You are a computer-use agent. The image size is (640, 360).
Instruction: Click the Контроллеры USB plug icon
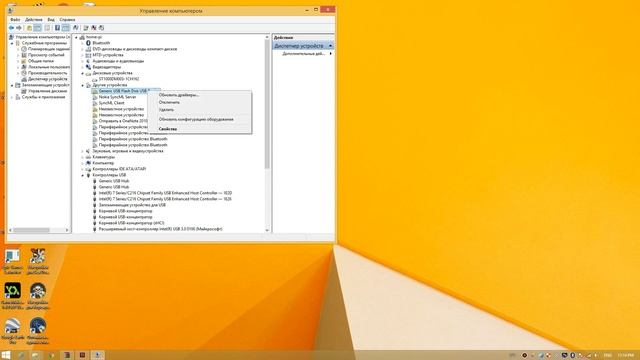tap(88, 175)
